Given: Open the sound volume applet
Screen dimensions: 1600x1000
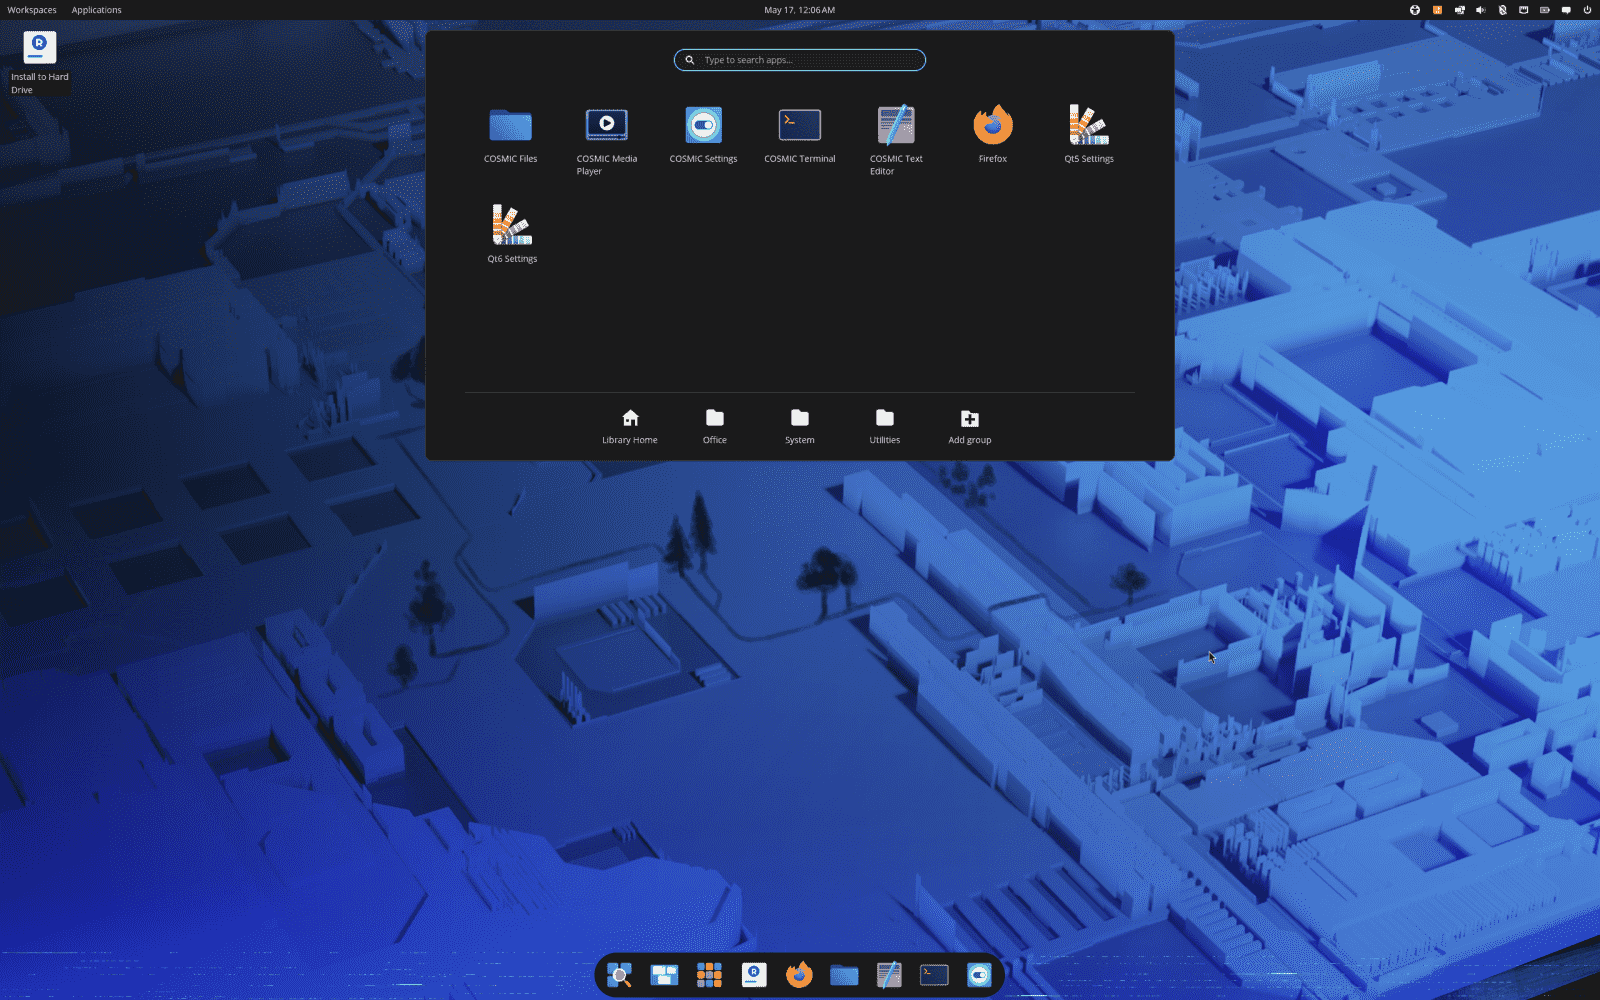Looking at the screenshot, I should pos(1481,10).
